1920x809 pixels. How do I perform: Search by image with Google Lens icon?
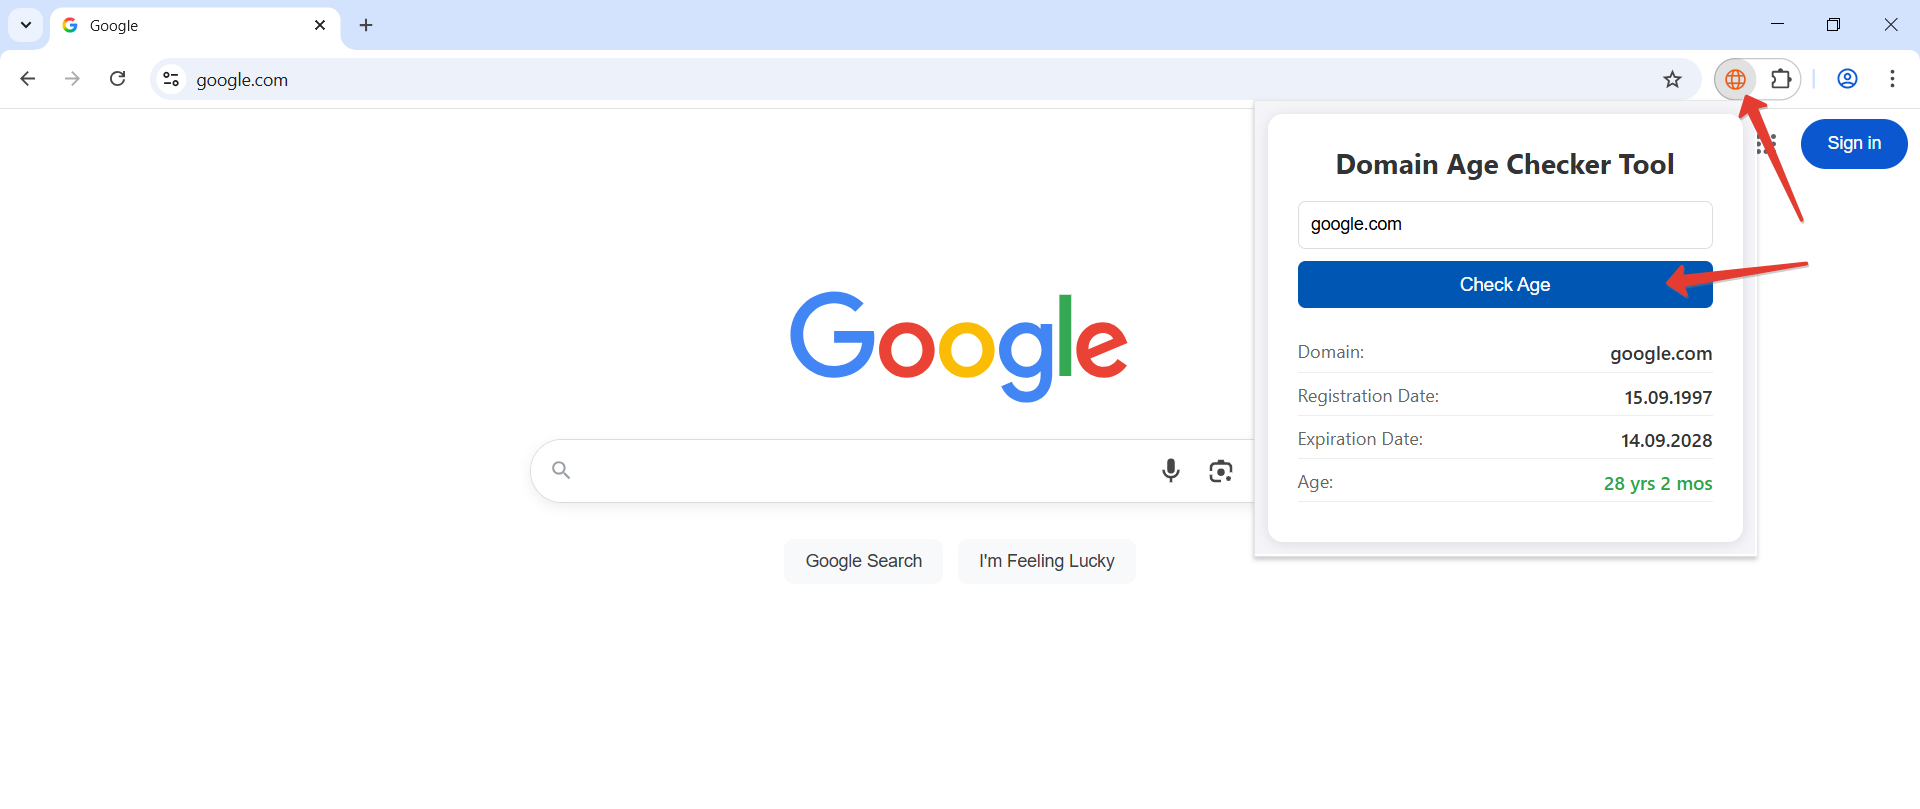click(x=1220, y=471)
